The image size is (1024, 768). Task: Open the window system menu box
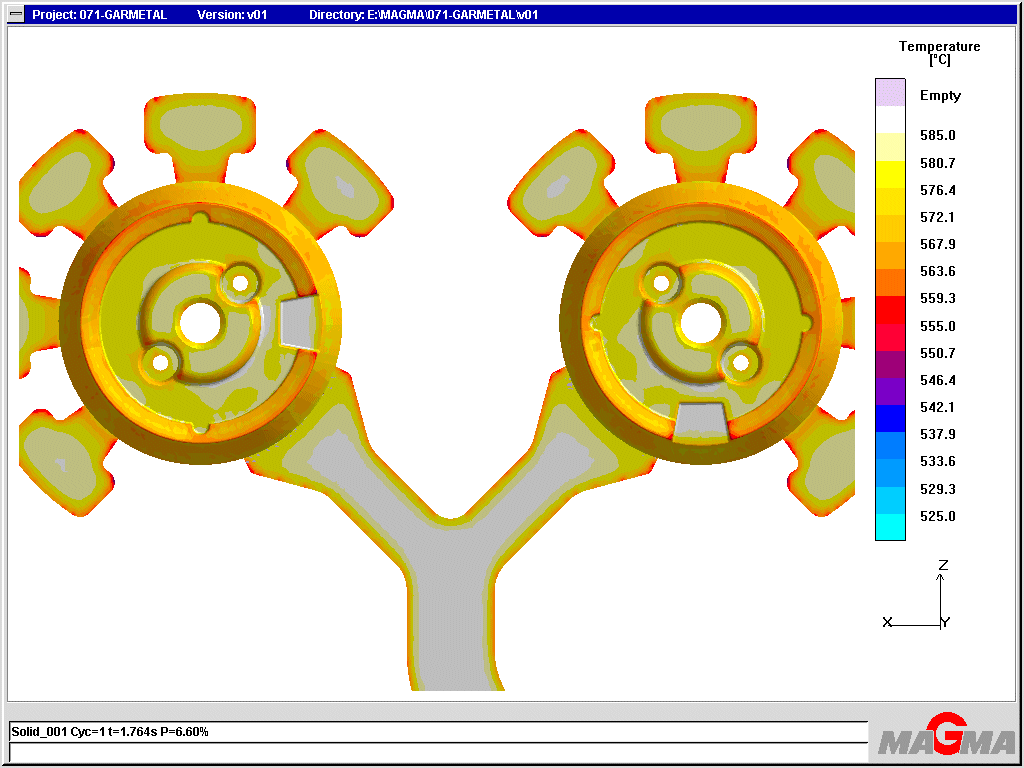[18, 14]
